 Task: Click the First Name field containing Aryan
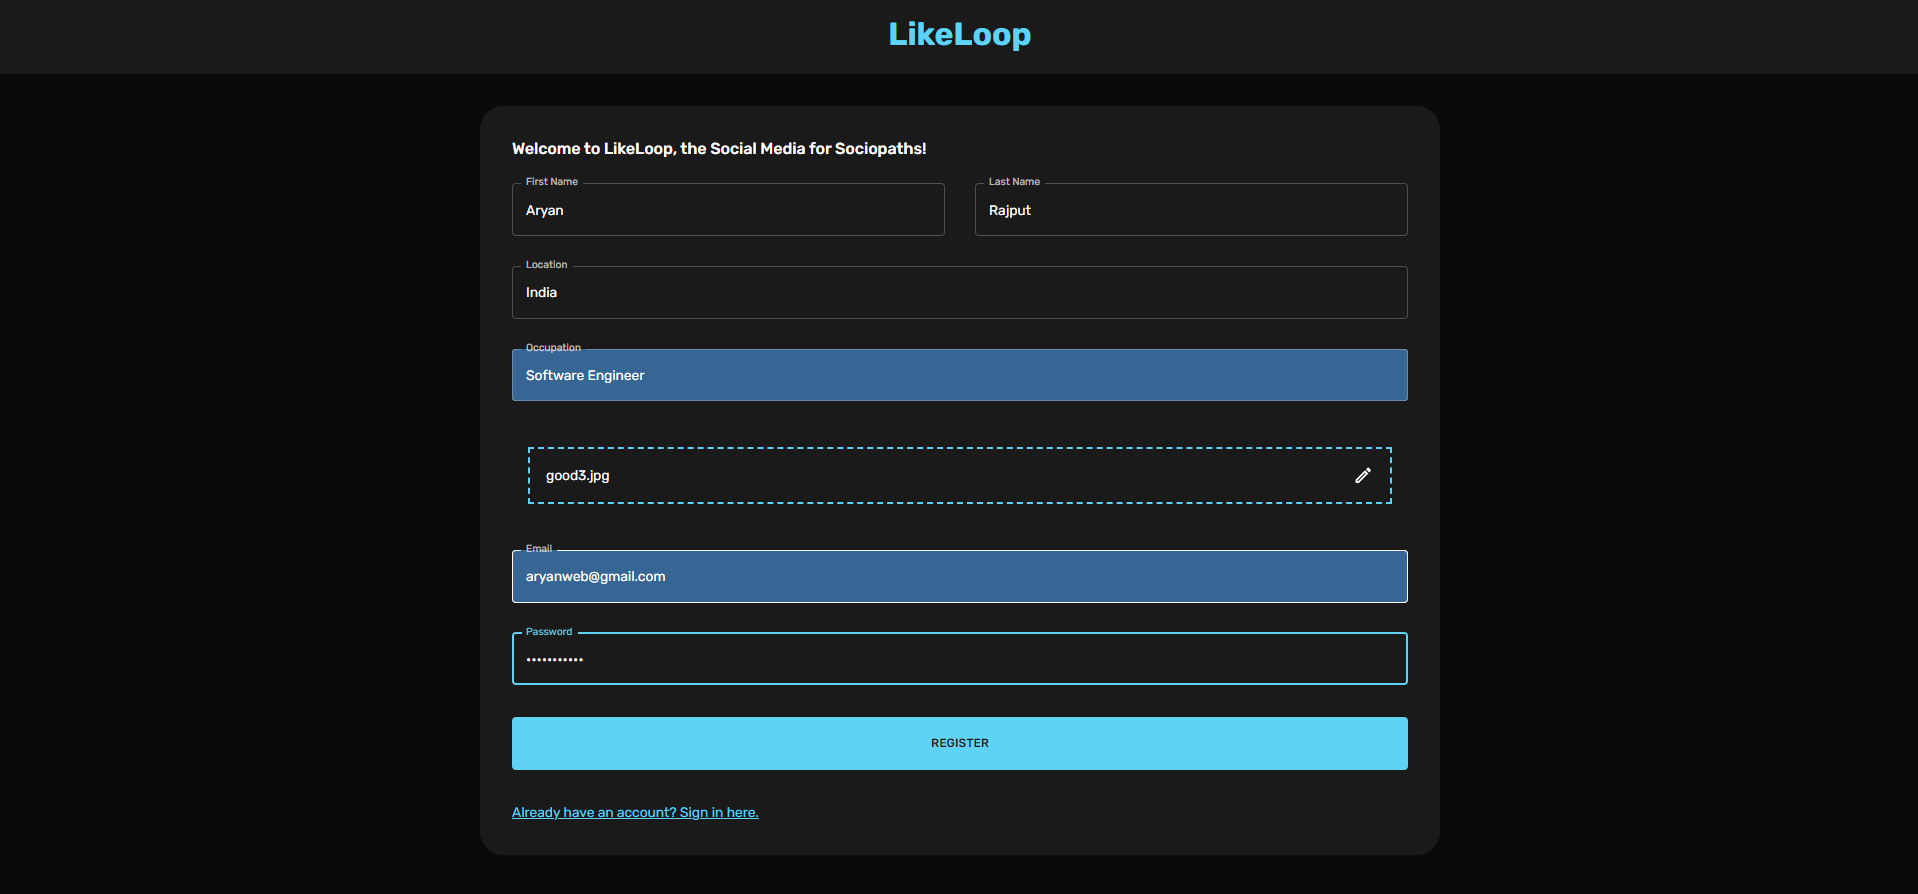728,210
